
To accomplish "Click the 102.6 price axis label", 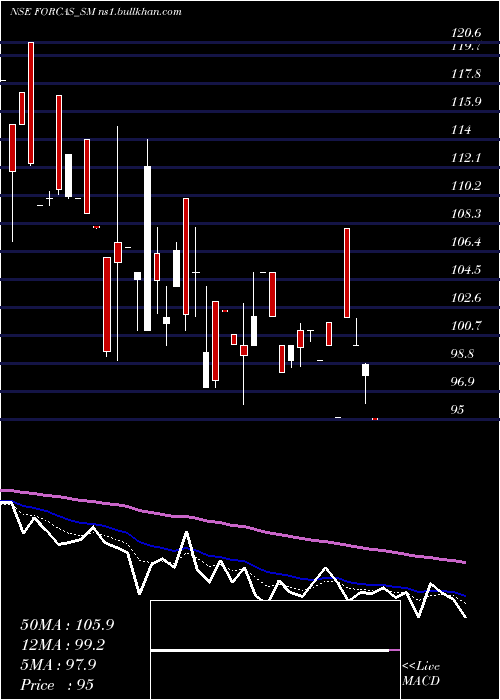I will click(466, 298).
